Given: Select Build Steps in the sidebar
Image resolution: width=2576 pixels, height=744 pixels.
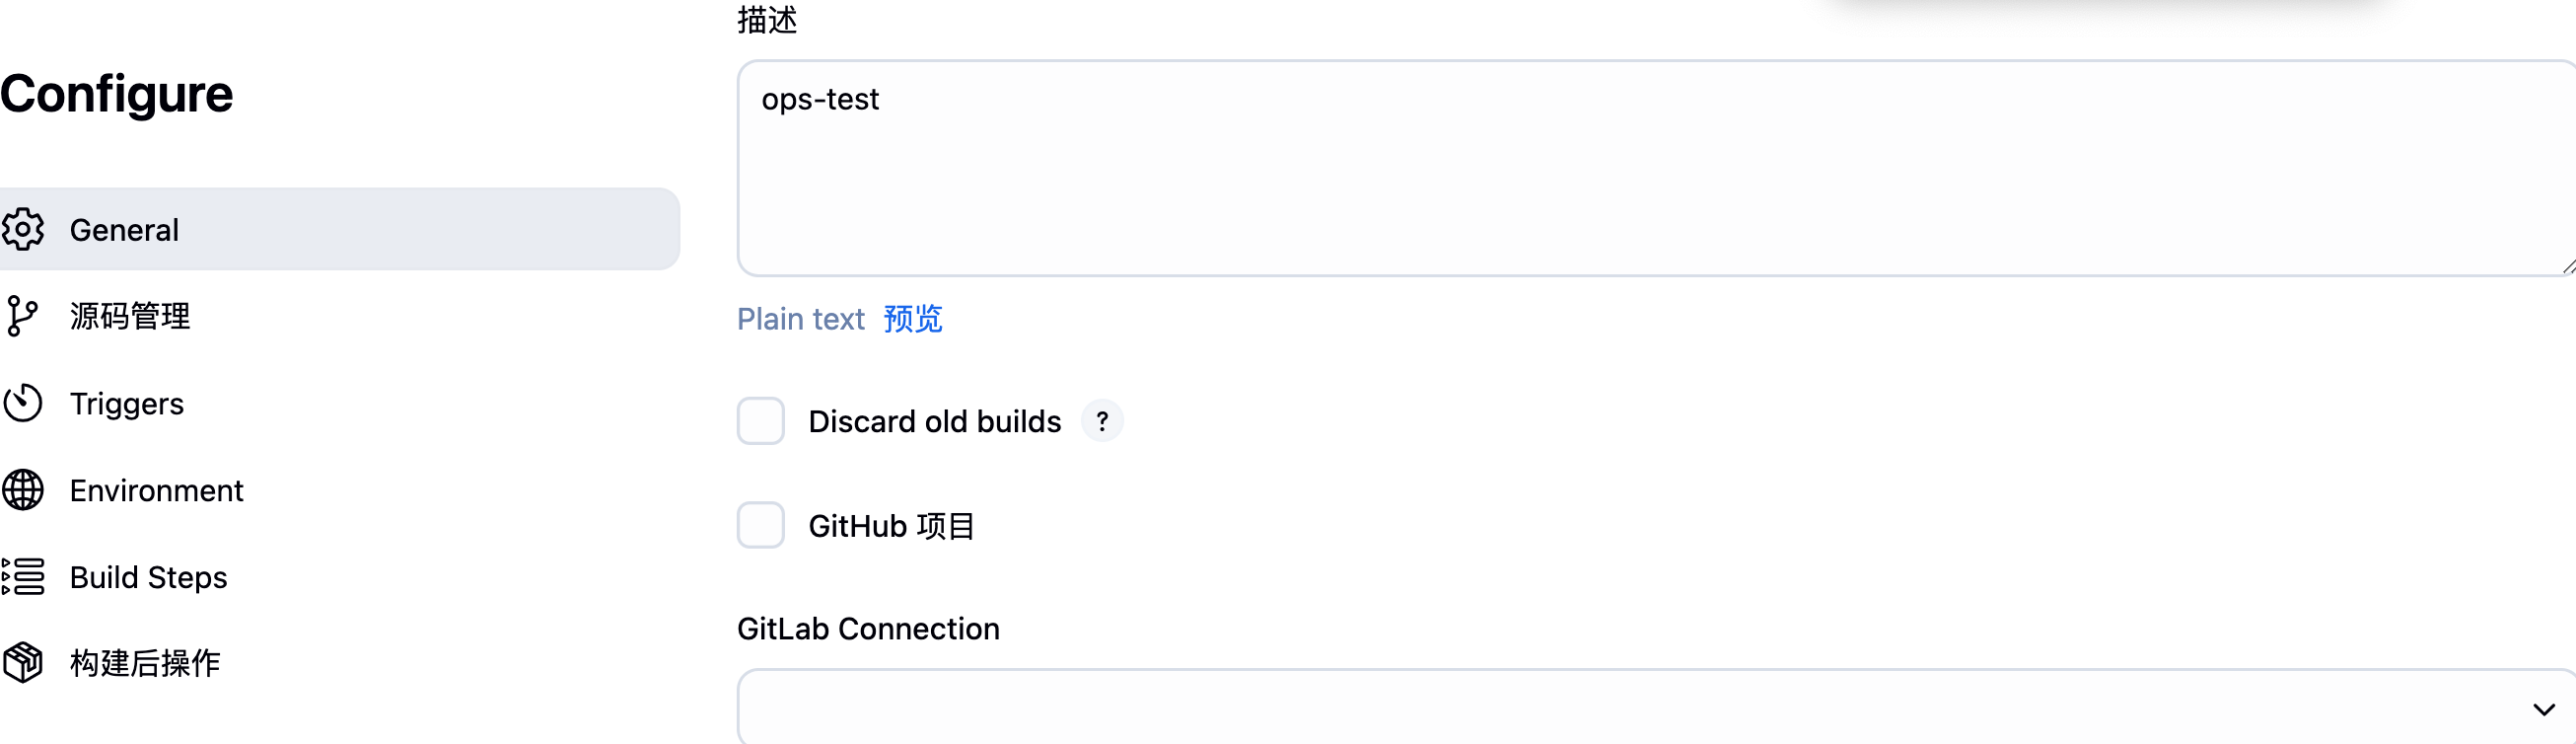Looking at the screenshot, I should click(148, 577).
